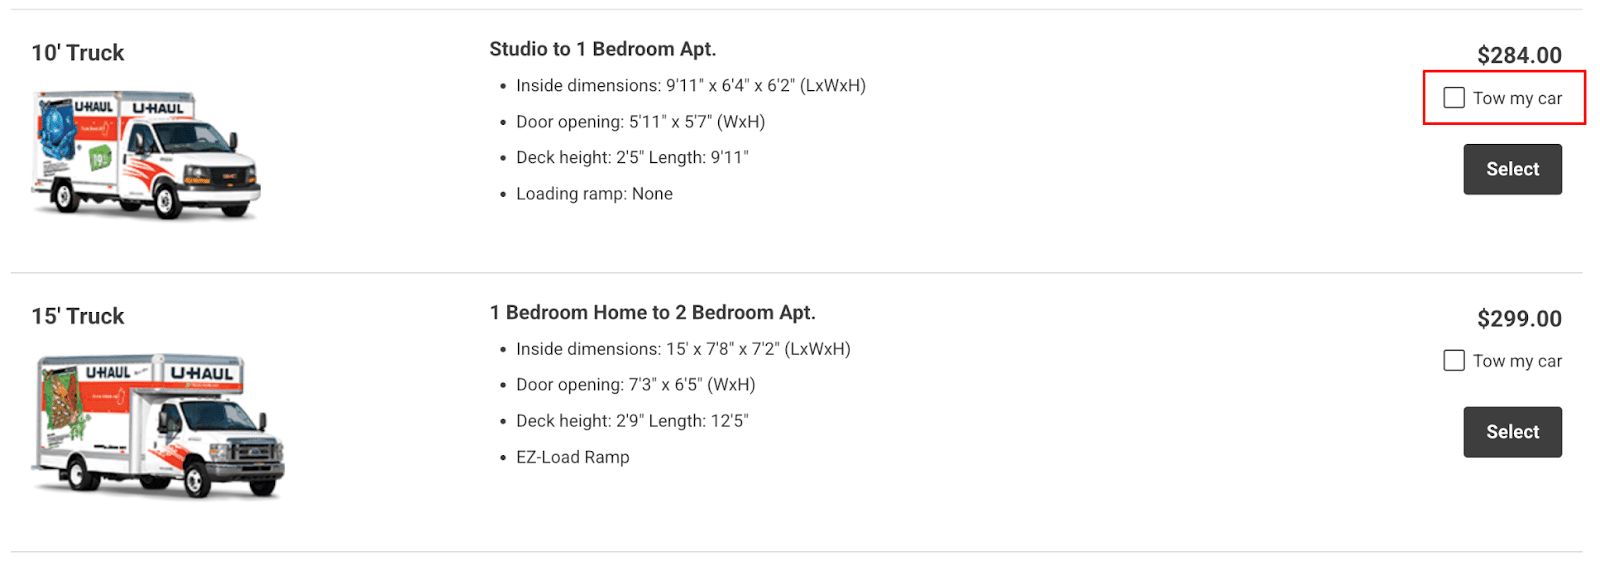Click the "Studio to 1 Bedroom Apt." title
This screenshot has width=1600, height=562.
click(x=602, y=49)
